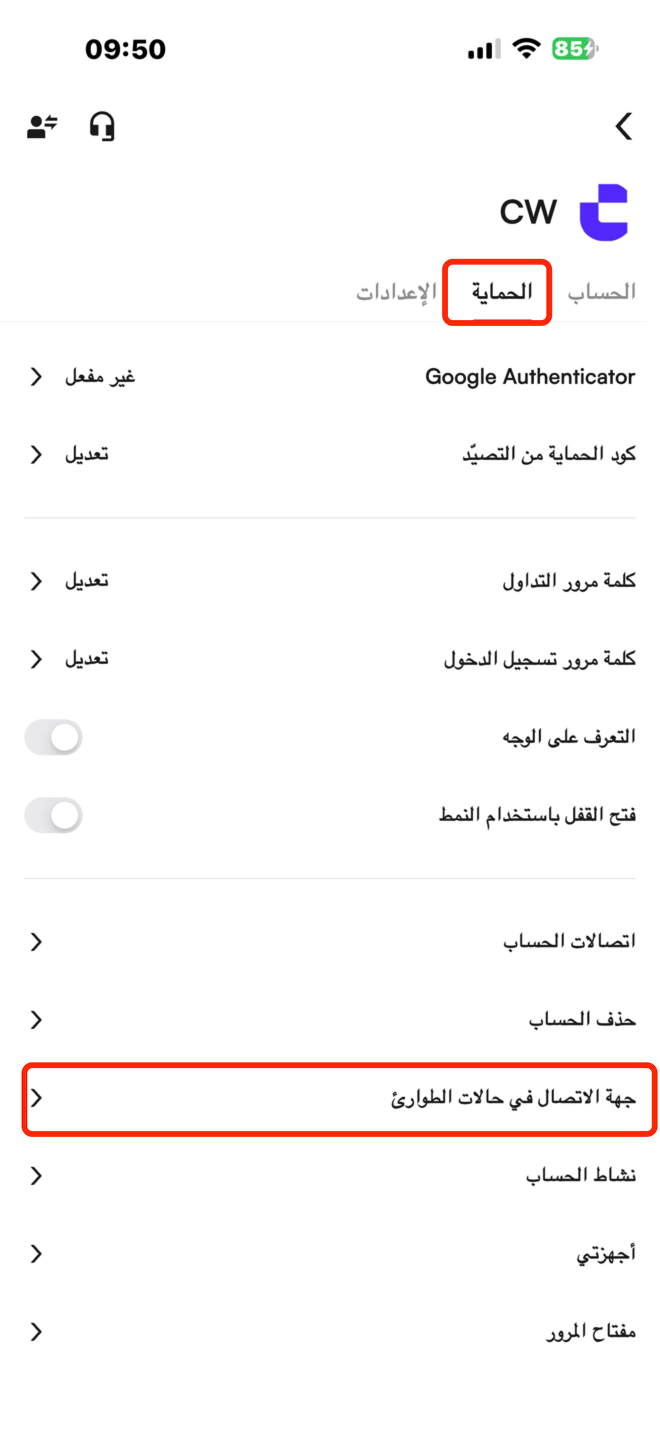Toggle فتح القفل باستخدام النمط switch
The height and width of the screenshot is (1434, 660).
[53, 816]
